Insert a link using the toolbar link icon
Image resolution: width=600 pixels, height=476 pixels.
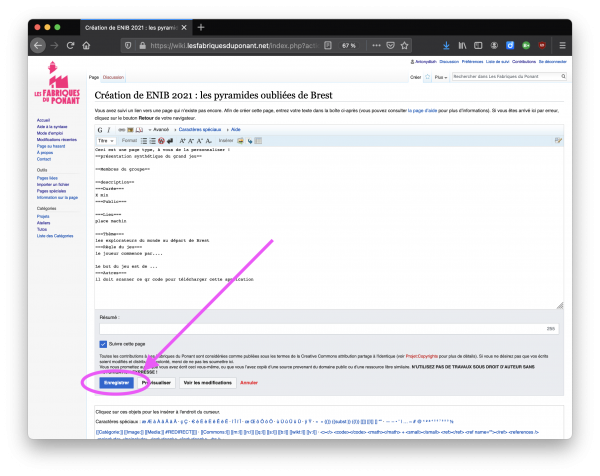(x=122, y=130)
